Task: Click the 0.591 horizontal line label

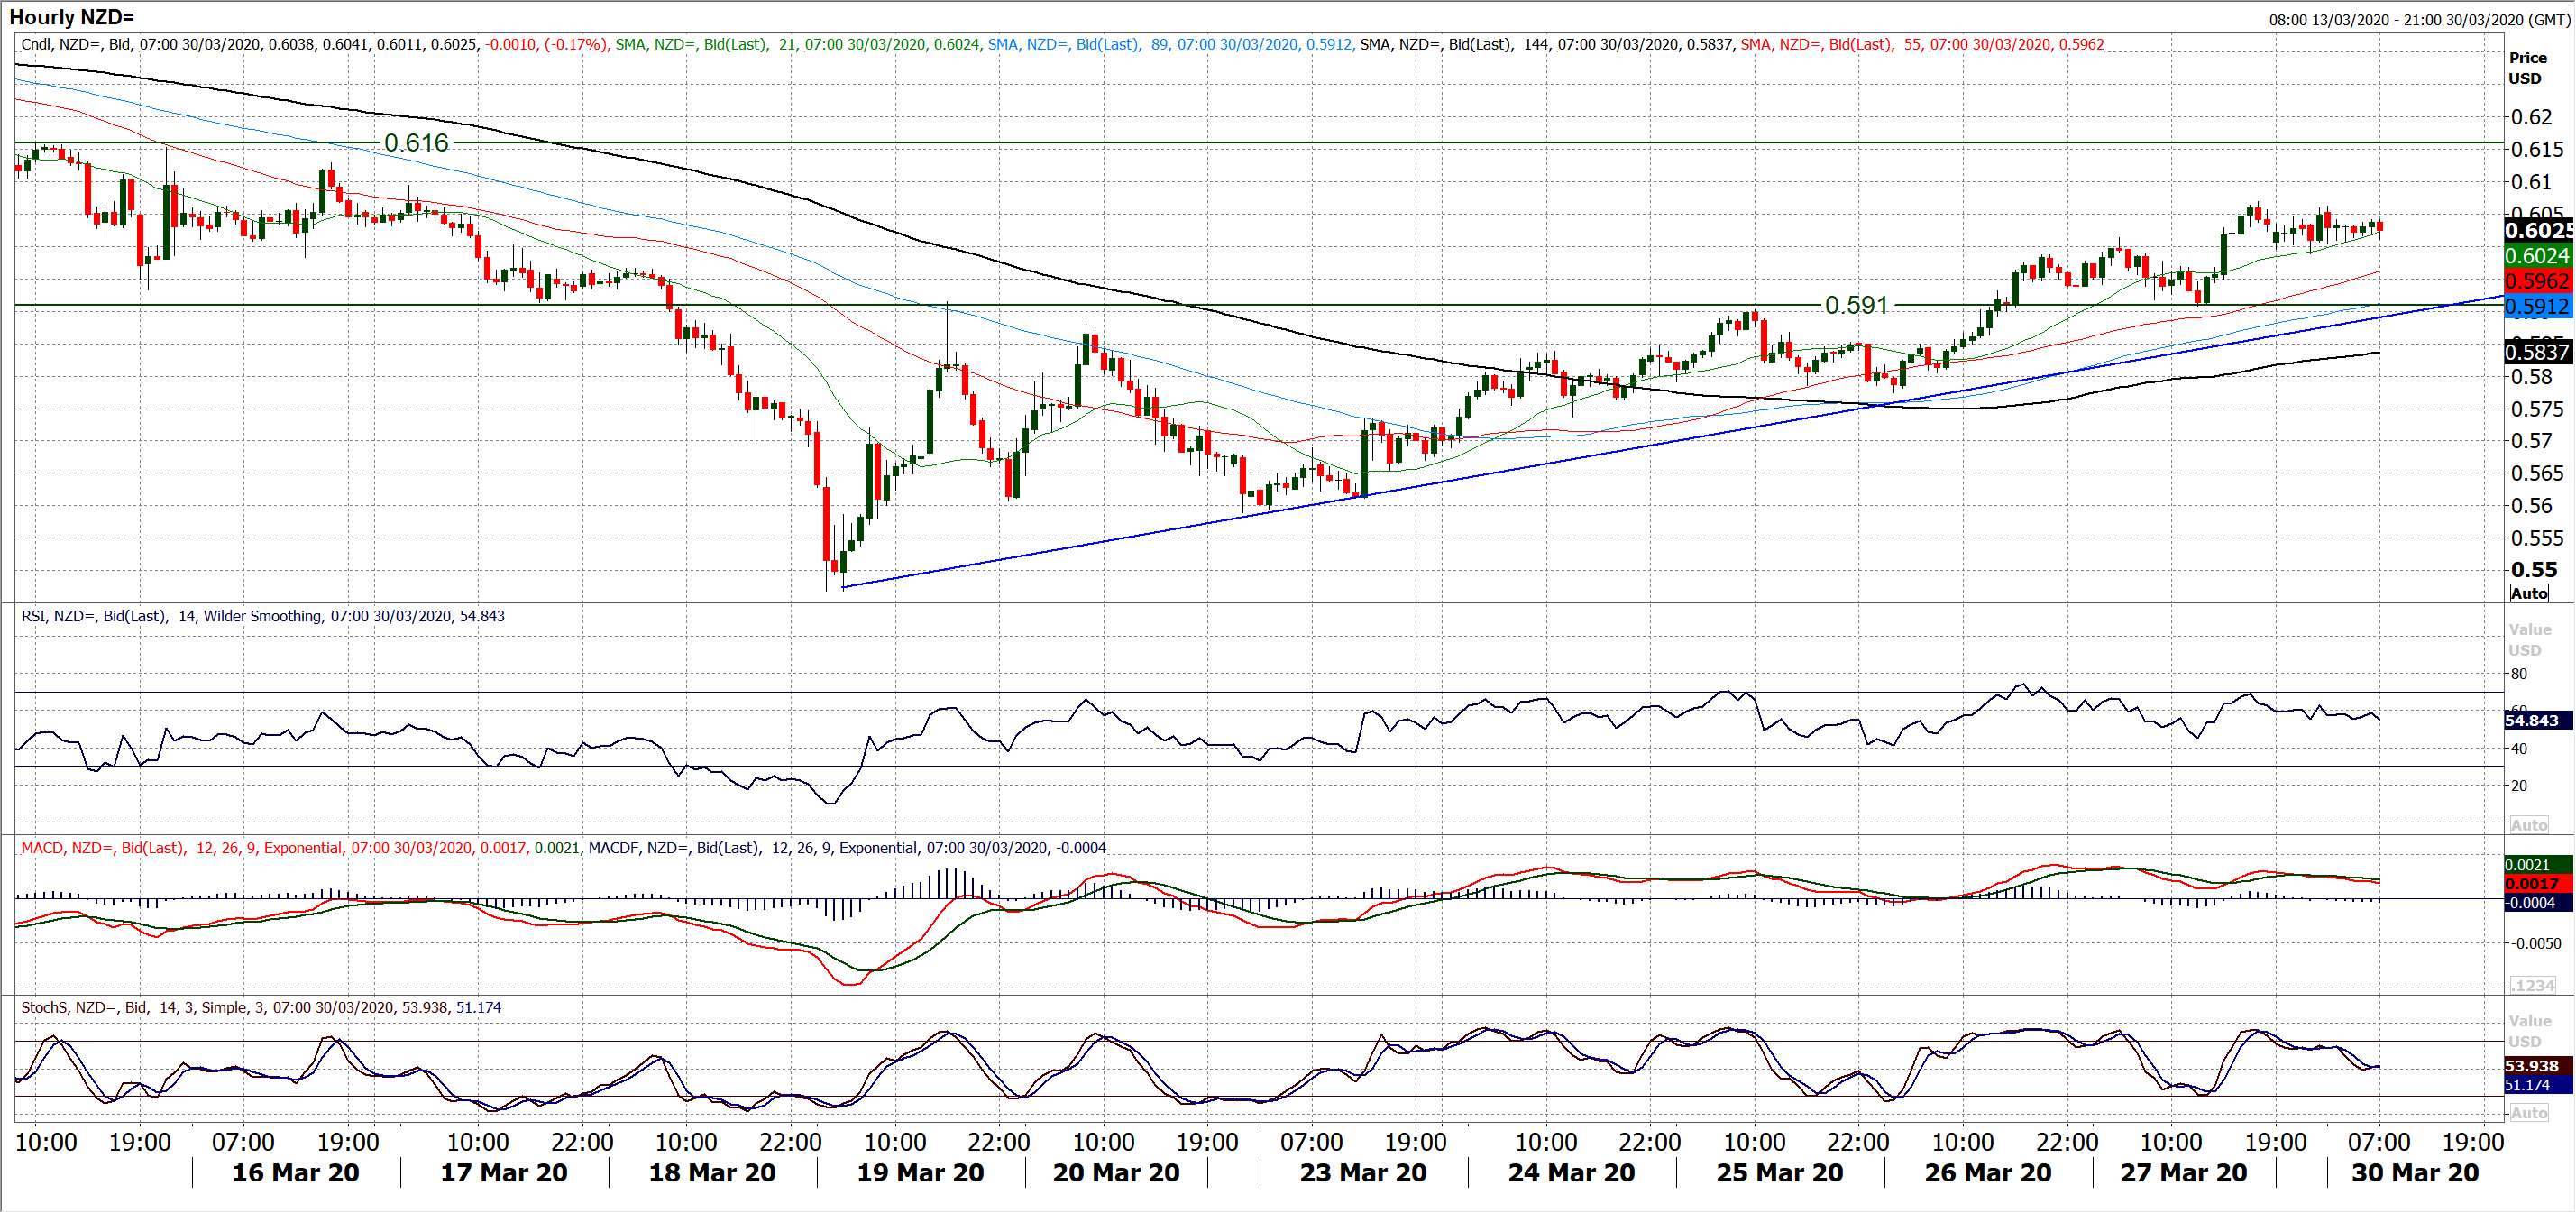Action: pyautogui.click(x=1856, y=305)
